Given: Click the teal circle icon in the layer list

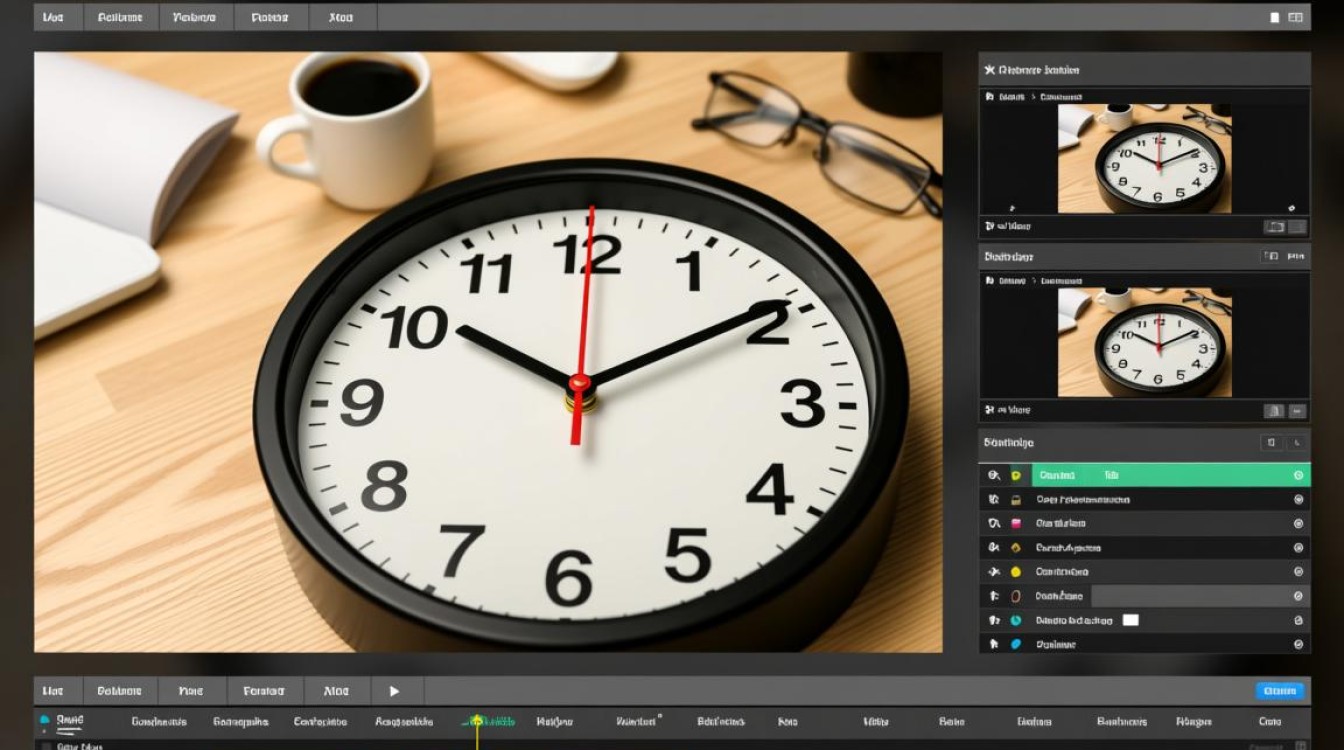Looking at the screenshot, I should tap(1015, 620).
